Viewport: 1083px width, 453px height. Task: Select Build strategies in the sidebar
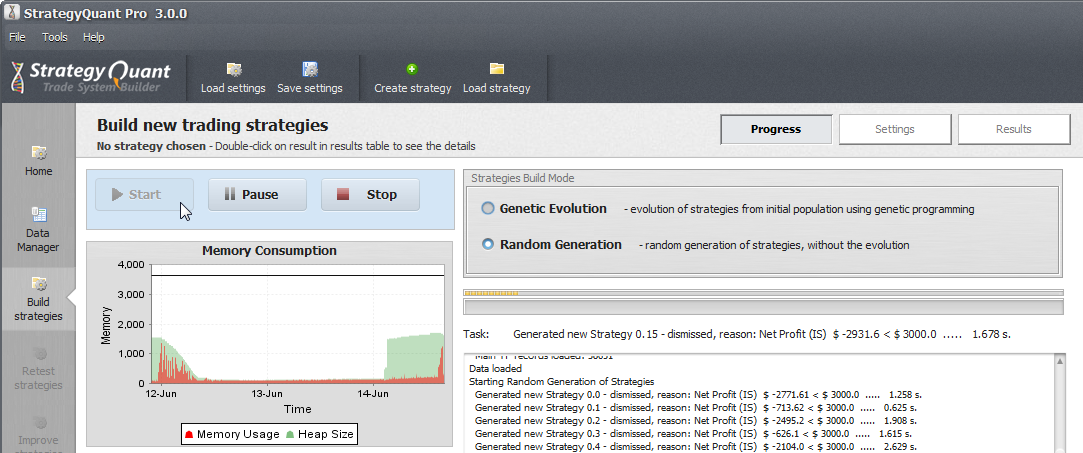pyautogui.click(x=39, y=300)
